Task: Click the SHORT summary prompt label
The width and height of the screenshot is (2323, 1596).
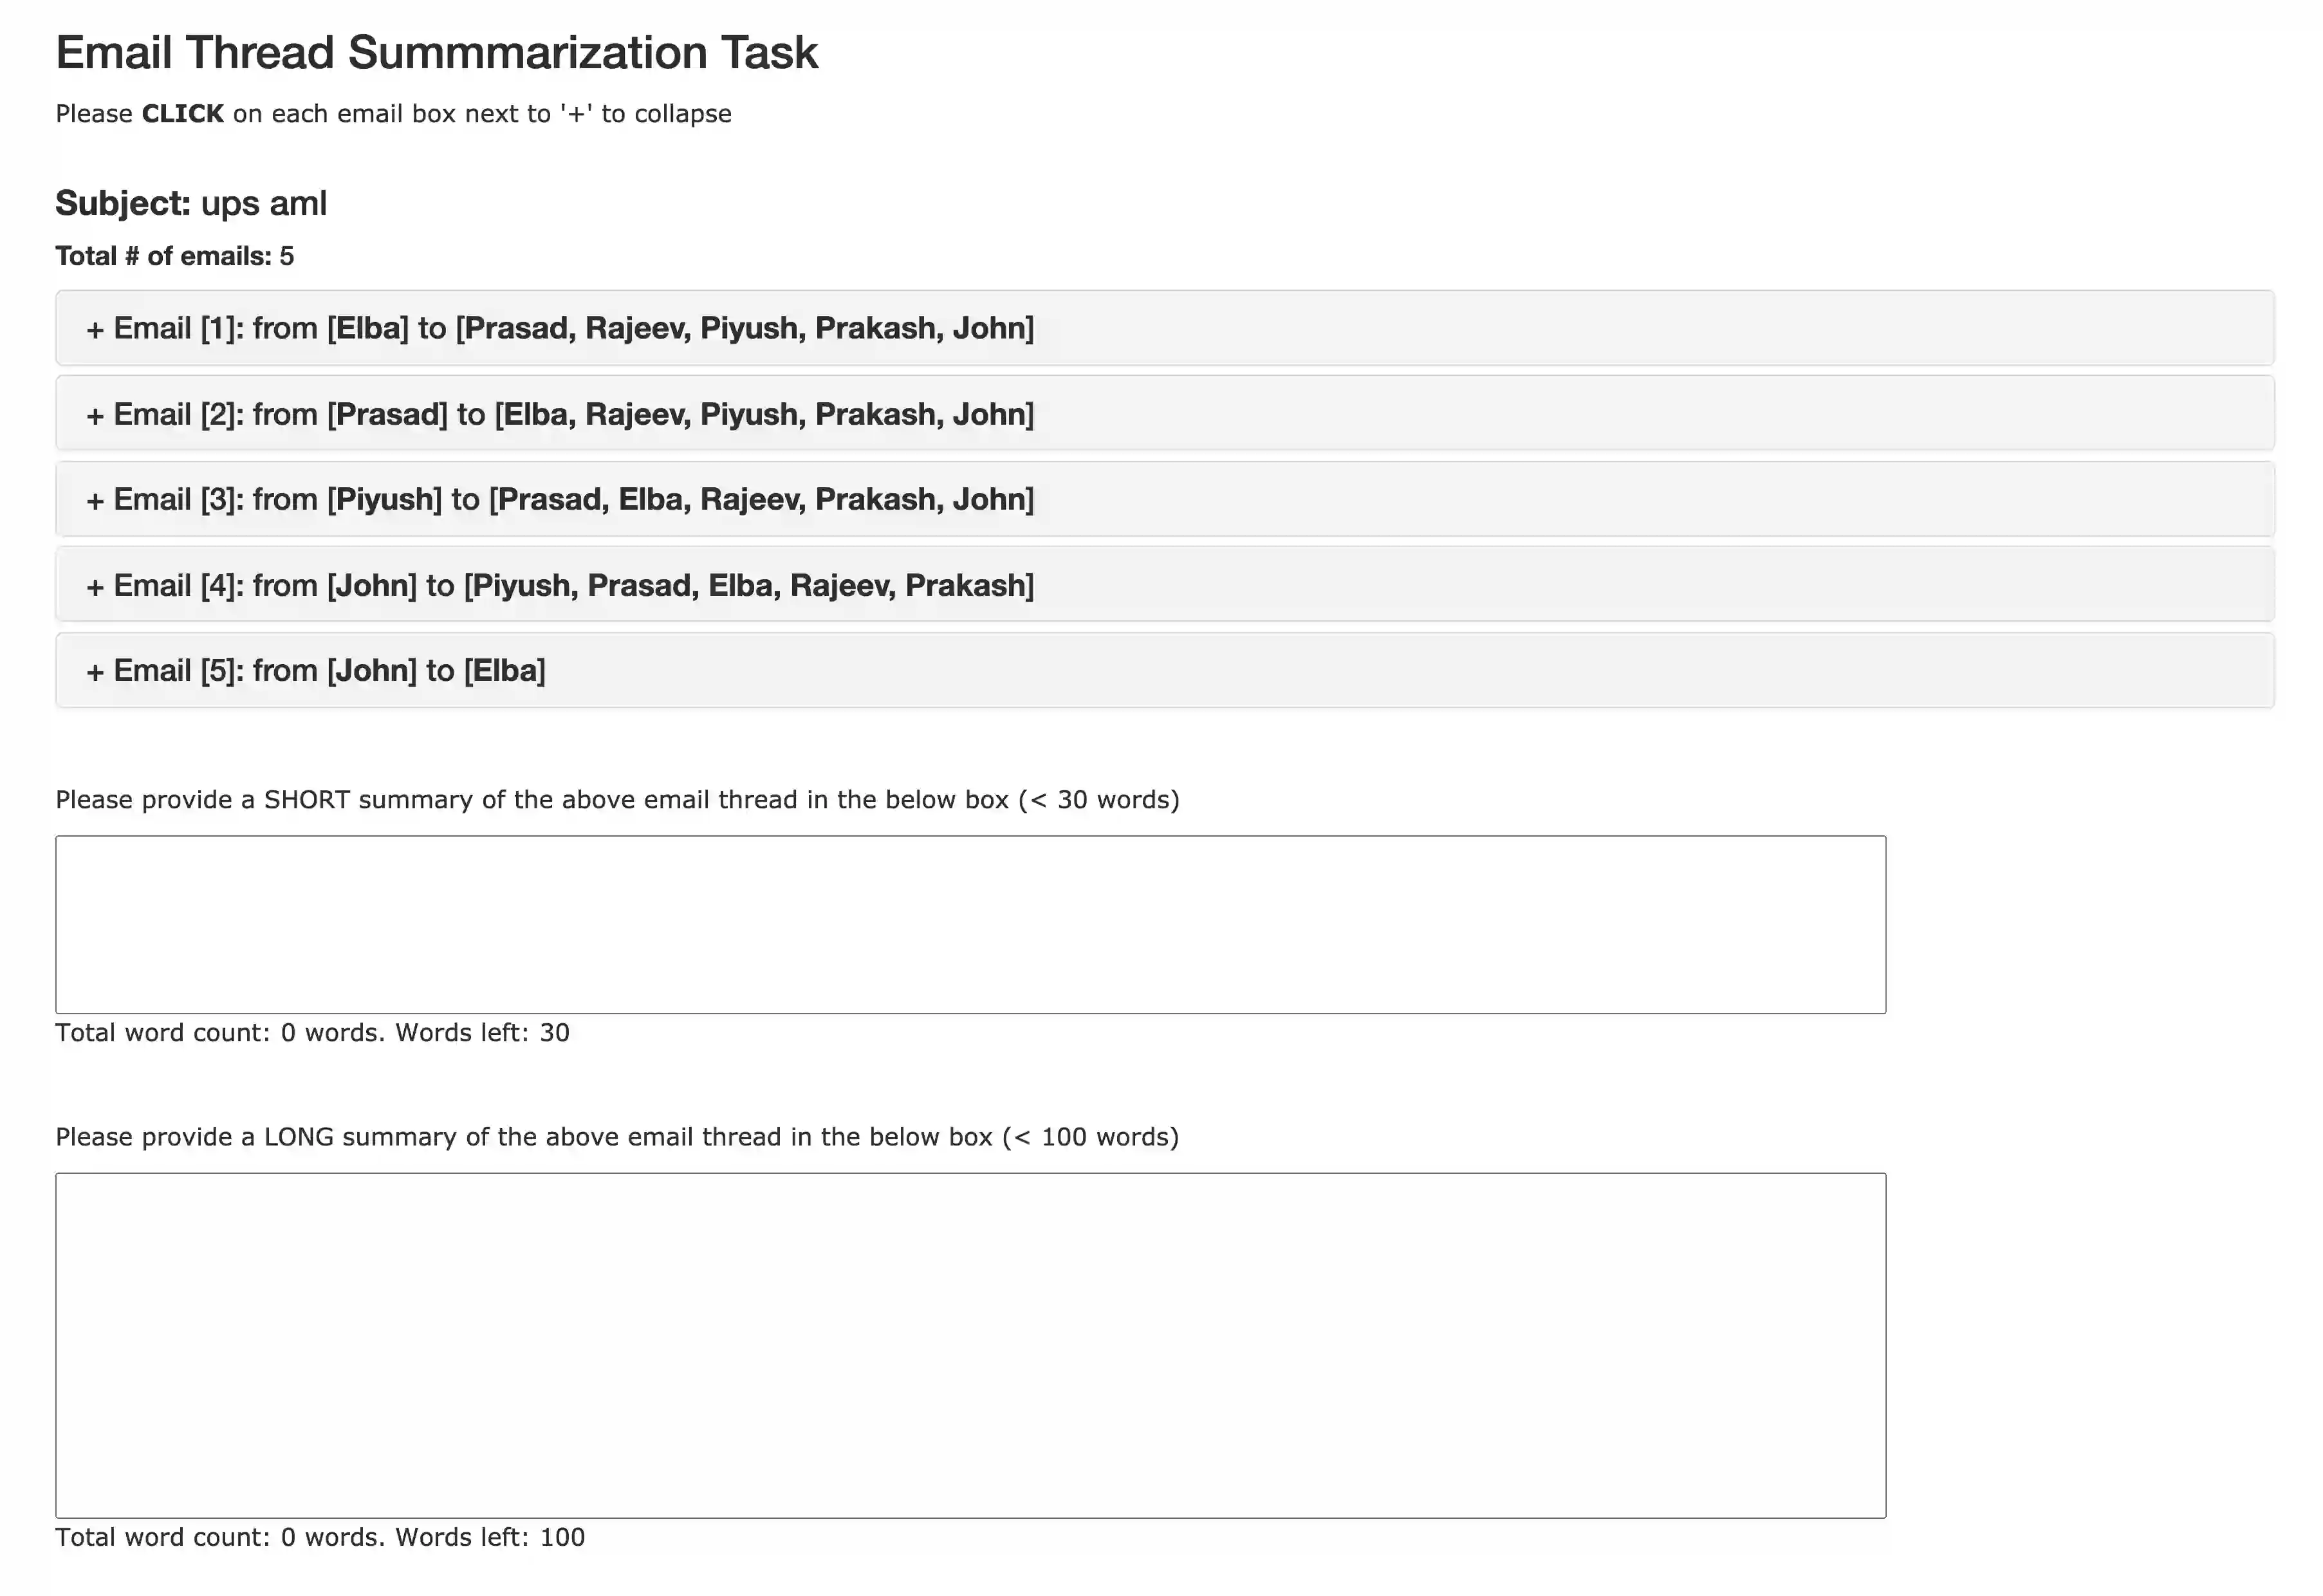Action: tap(617, 800)
